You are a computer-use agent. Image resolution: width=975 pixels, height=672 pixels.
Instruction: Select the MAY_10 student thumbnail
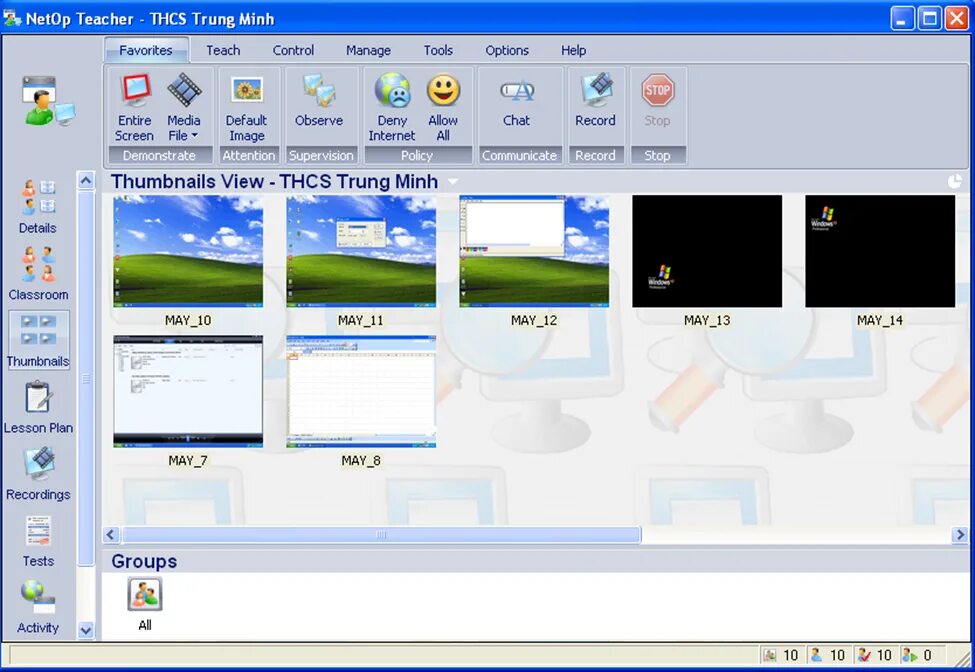pos(188,251)
